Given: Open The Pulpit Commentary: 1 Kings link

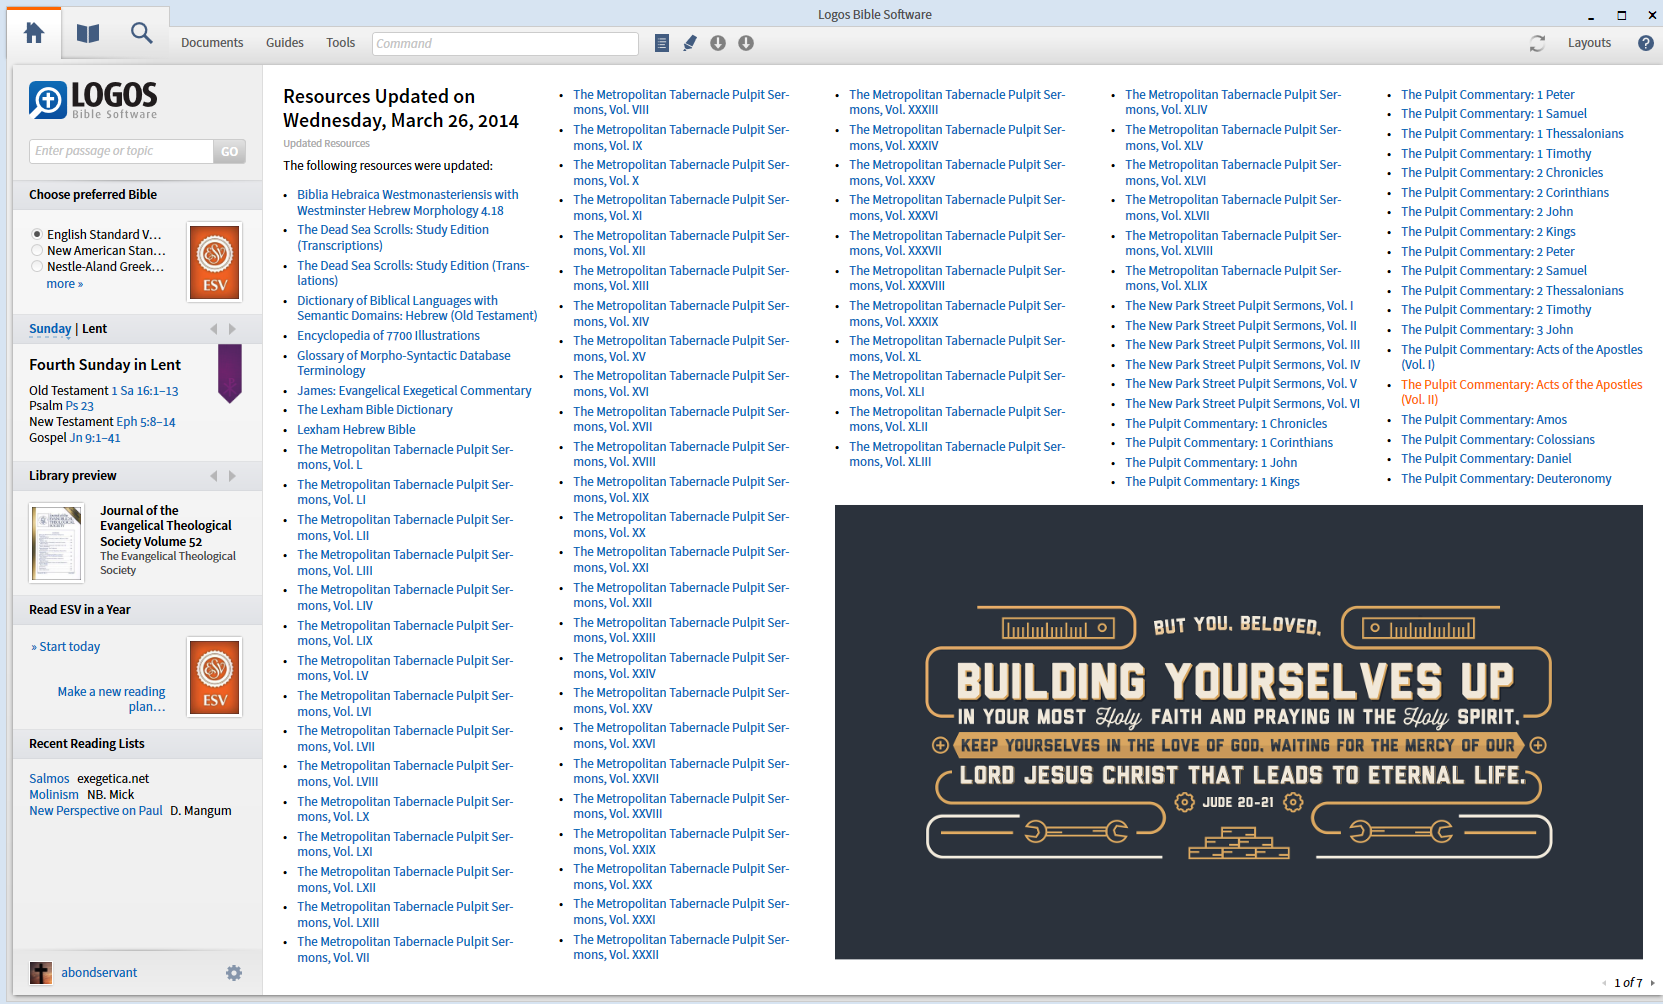Looking at the screenshot, I should [1212, 482].
